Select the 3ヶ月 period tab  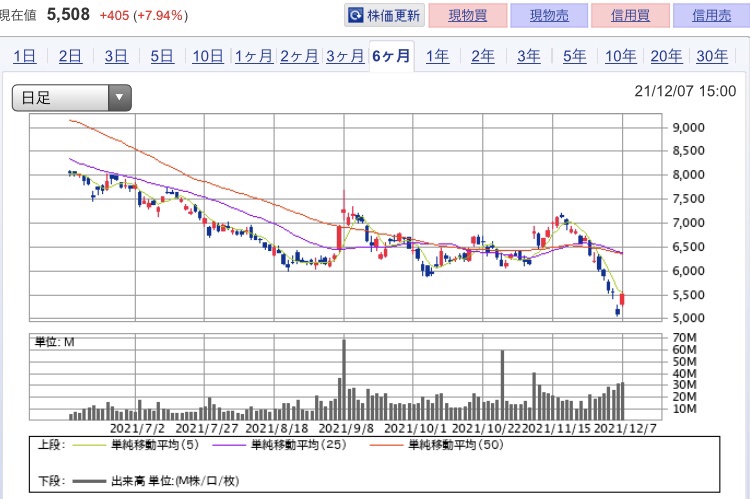[x=345, y=56]
